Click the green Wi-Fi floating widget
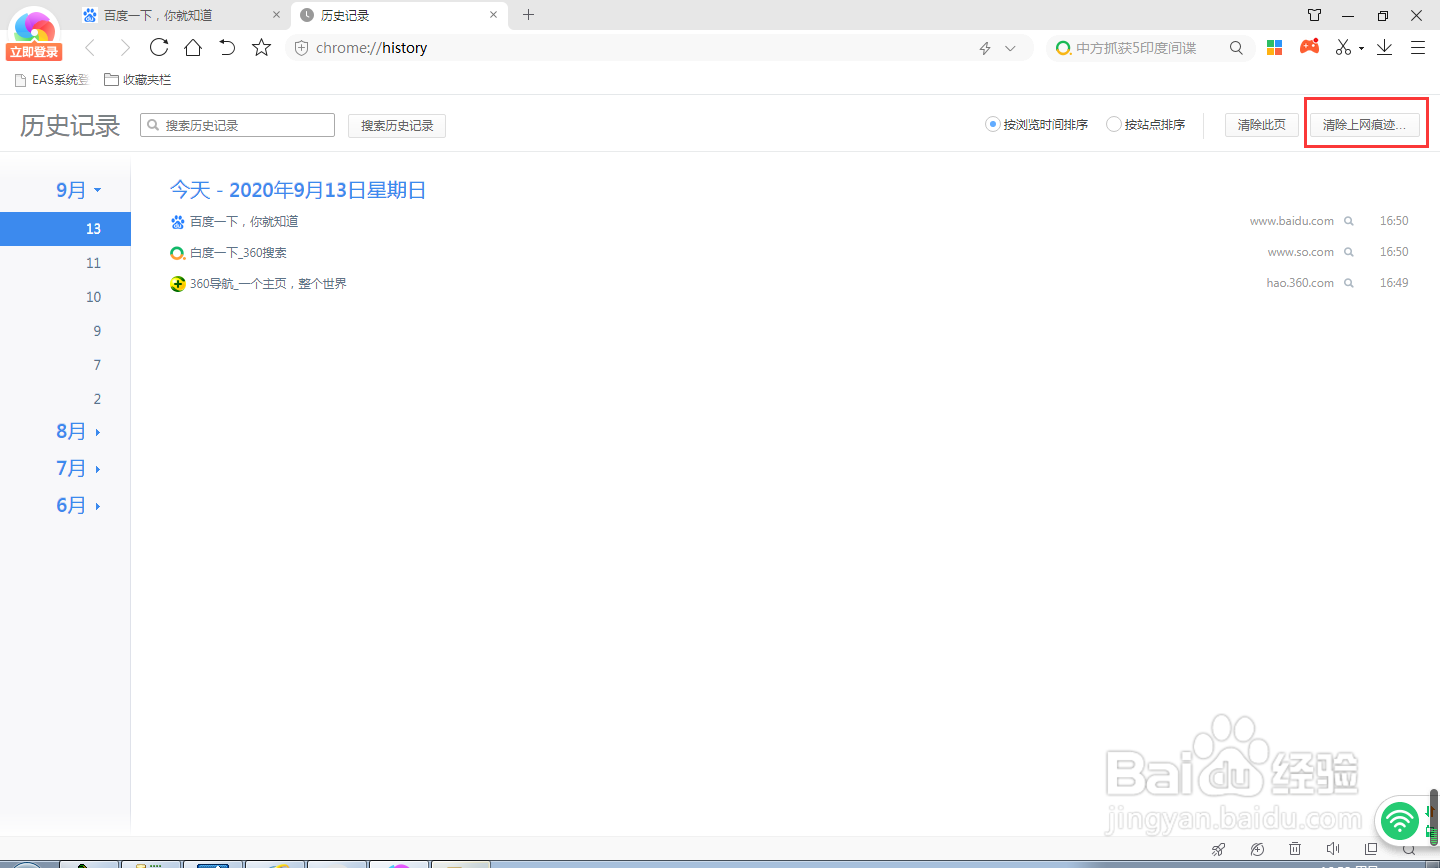The image size is (1440, 868). tap(1400, 822)
